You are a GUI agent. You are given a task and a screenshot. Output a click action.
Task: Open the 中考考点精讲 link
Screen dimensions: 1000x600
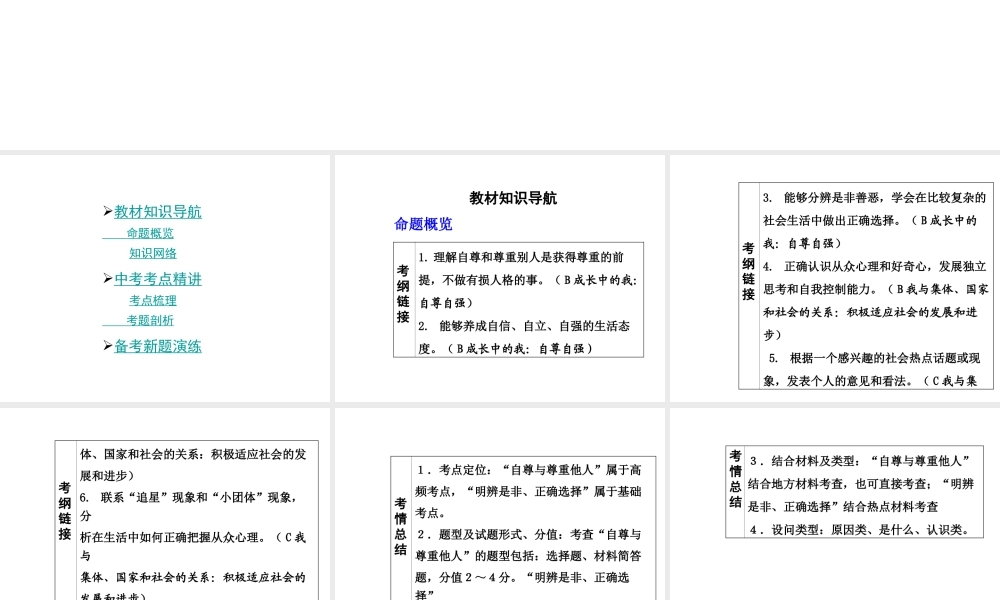click(158, 279)
